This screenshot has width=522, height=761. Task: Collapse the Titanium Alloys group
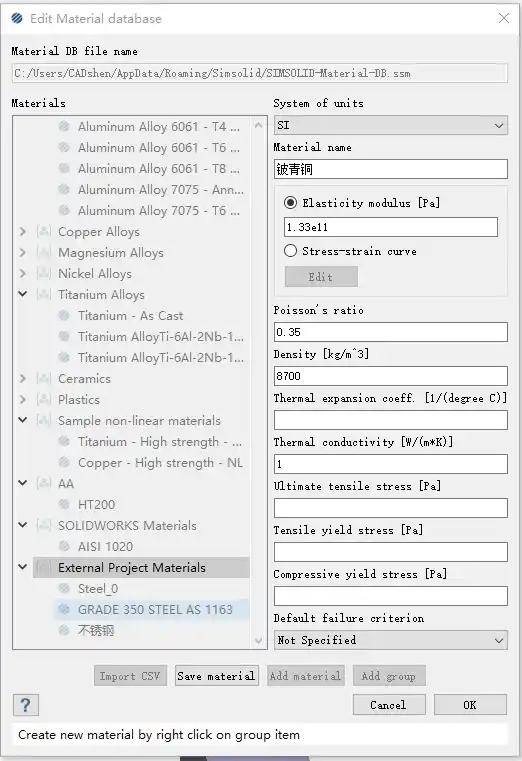(x=22, y=294)
